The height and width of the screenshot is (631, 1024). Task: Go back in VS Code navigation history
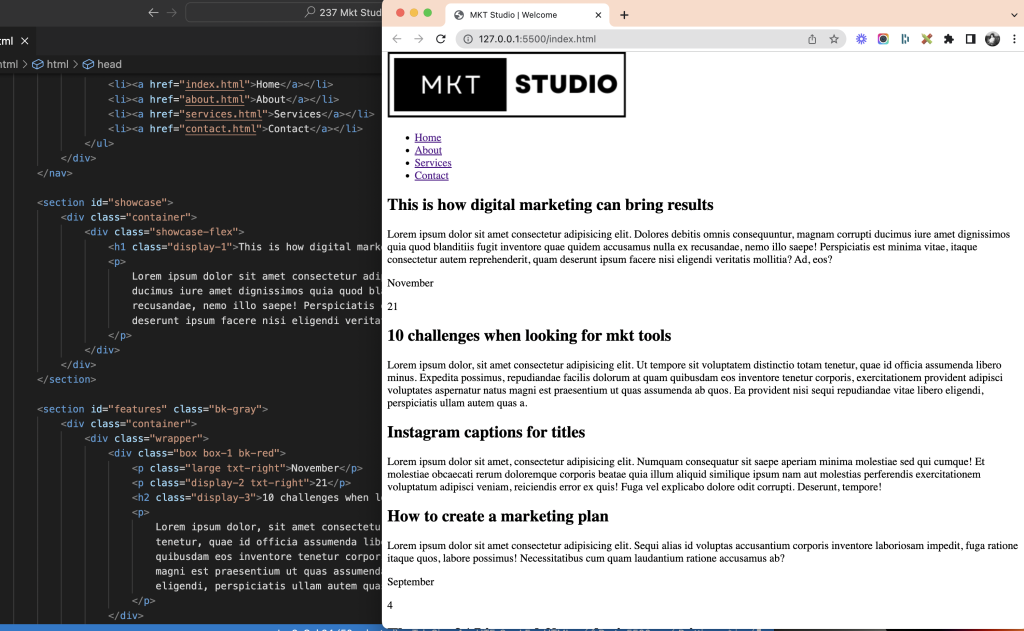point(153,12)
